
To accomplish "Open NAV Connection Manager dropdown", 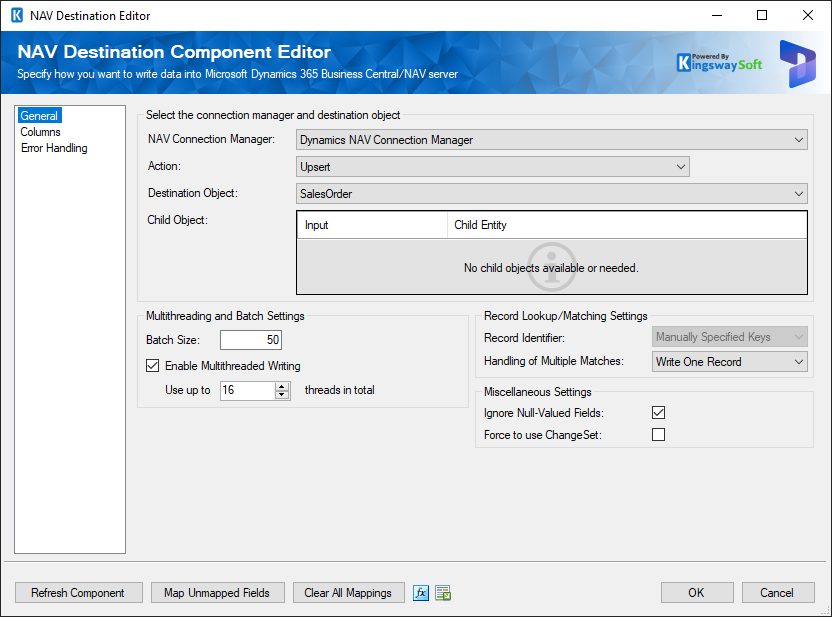I will click(552, 140).
